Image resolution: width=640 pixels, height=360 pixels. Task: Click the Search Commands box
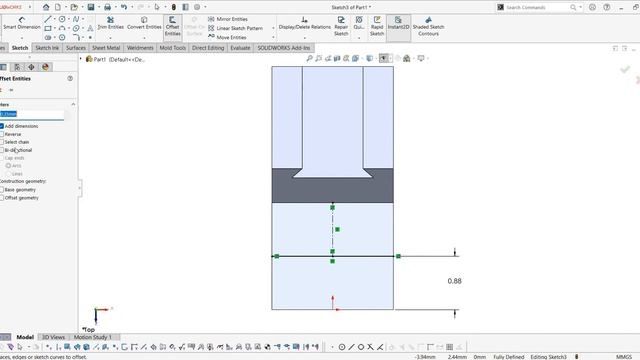[537, 7]
